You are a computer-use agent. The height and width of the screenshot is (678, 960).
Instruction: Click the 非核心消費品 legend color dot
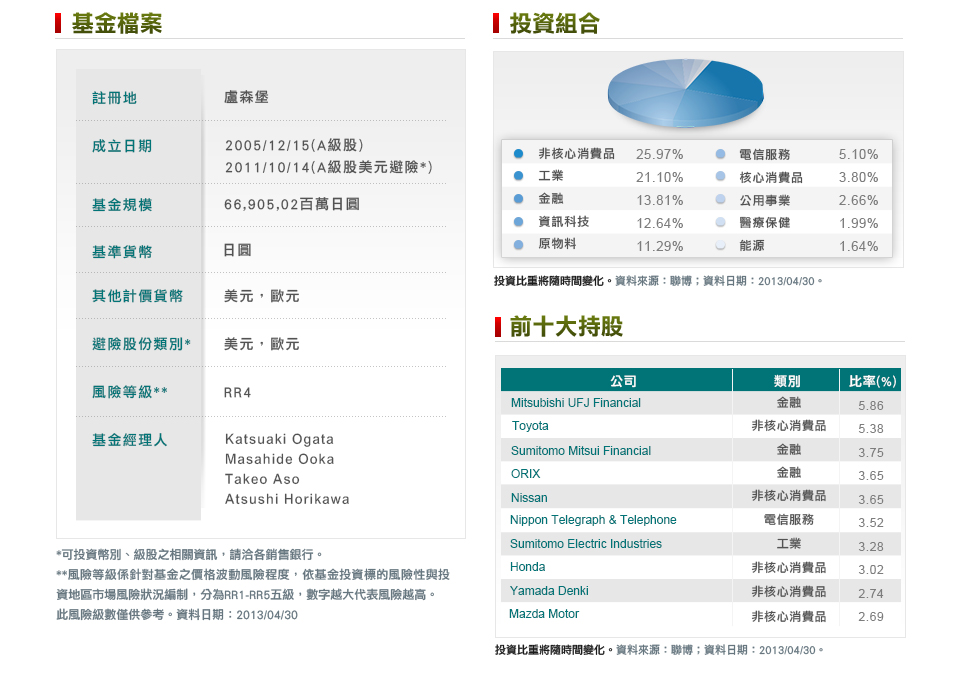coord(518,154)
